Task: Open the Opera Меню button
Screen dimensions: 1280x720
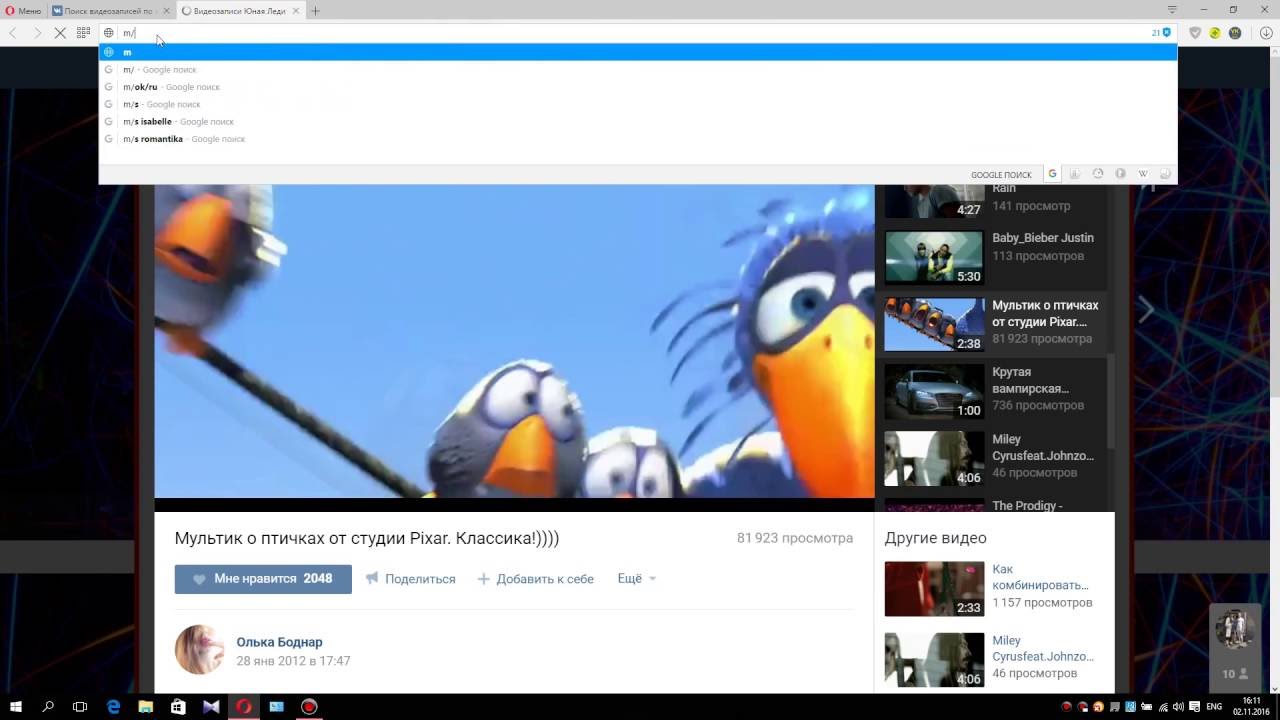Action: coord(23,10)
